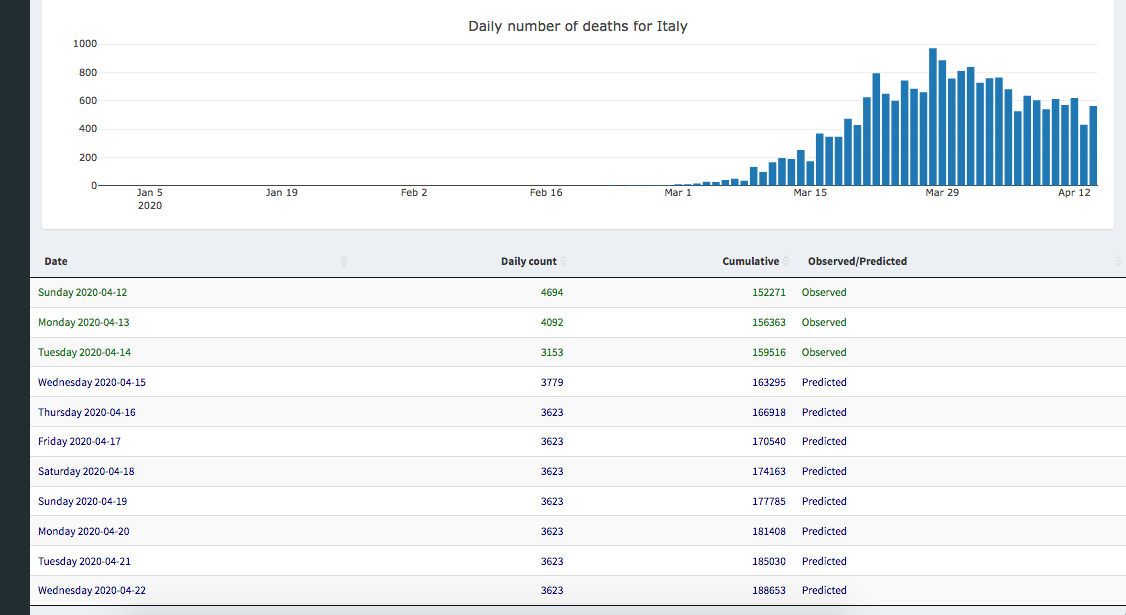Click the chart title for Italy deaths

(x=577, y=27)
